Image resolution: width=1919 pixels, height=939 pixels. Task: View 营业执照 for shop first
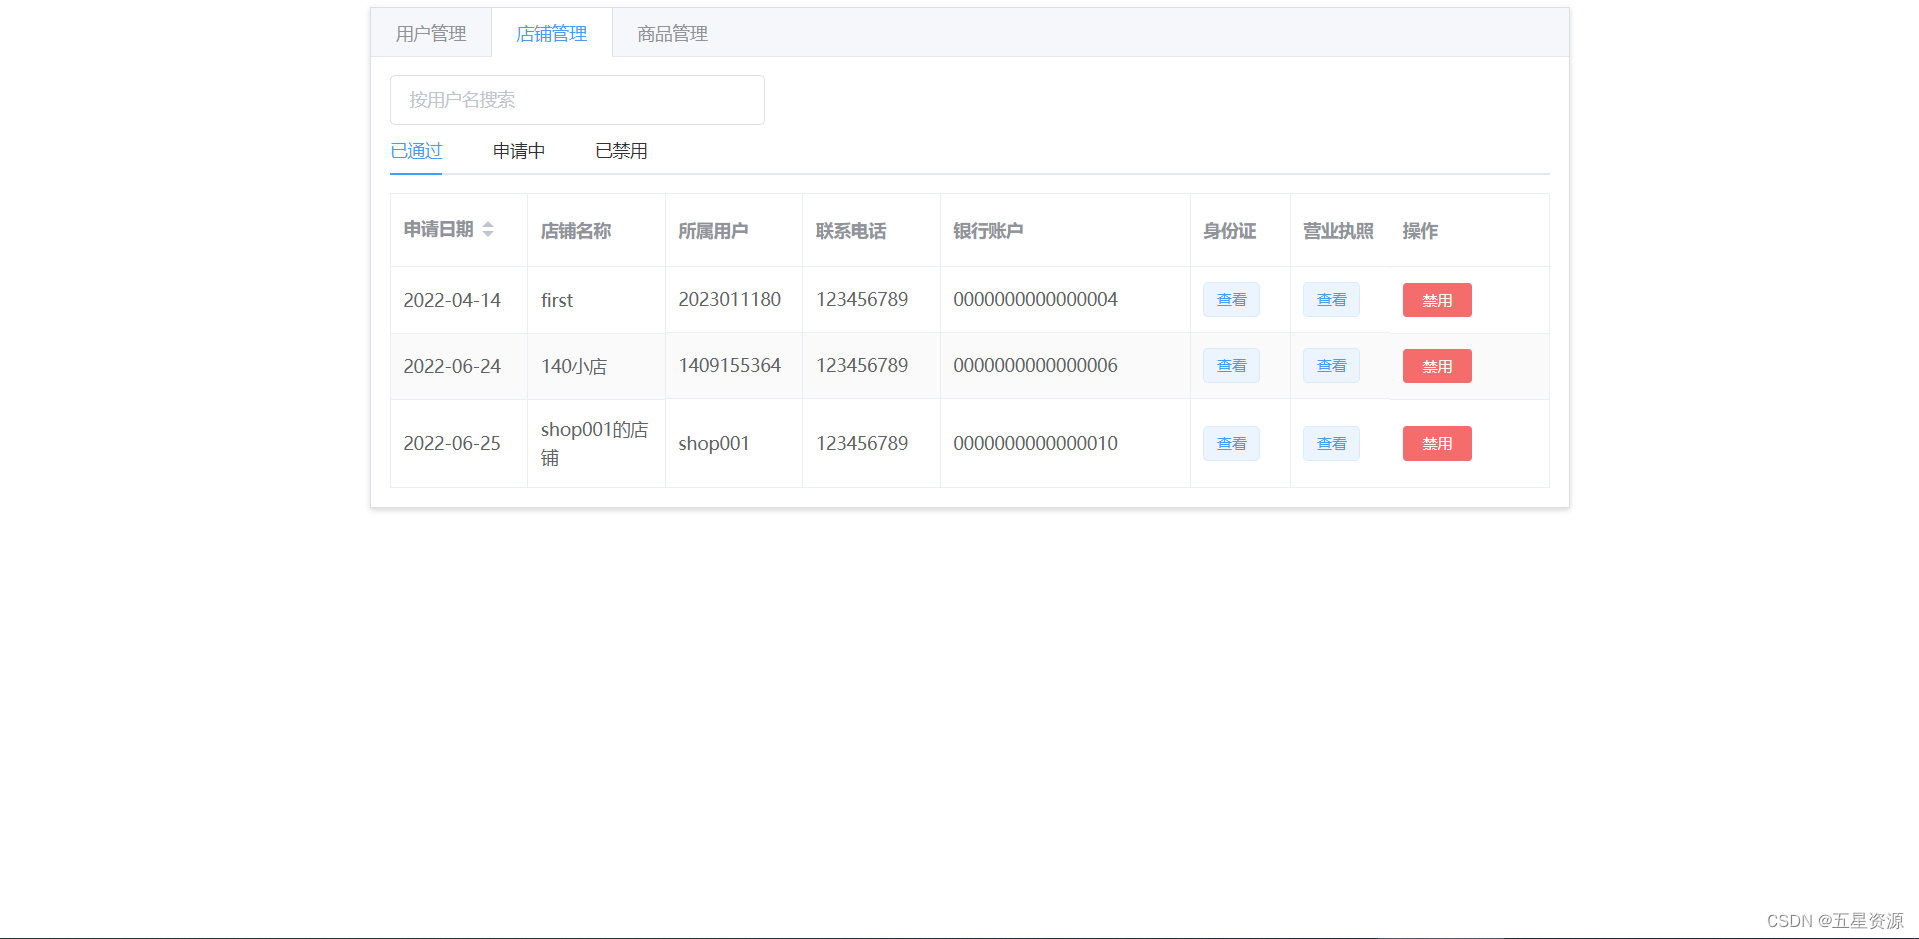tap(1331, 300)
